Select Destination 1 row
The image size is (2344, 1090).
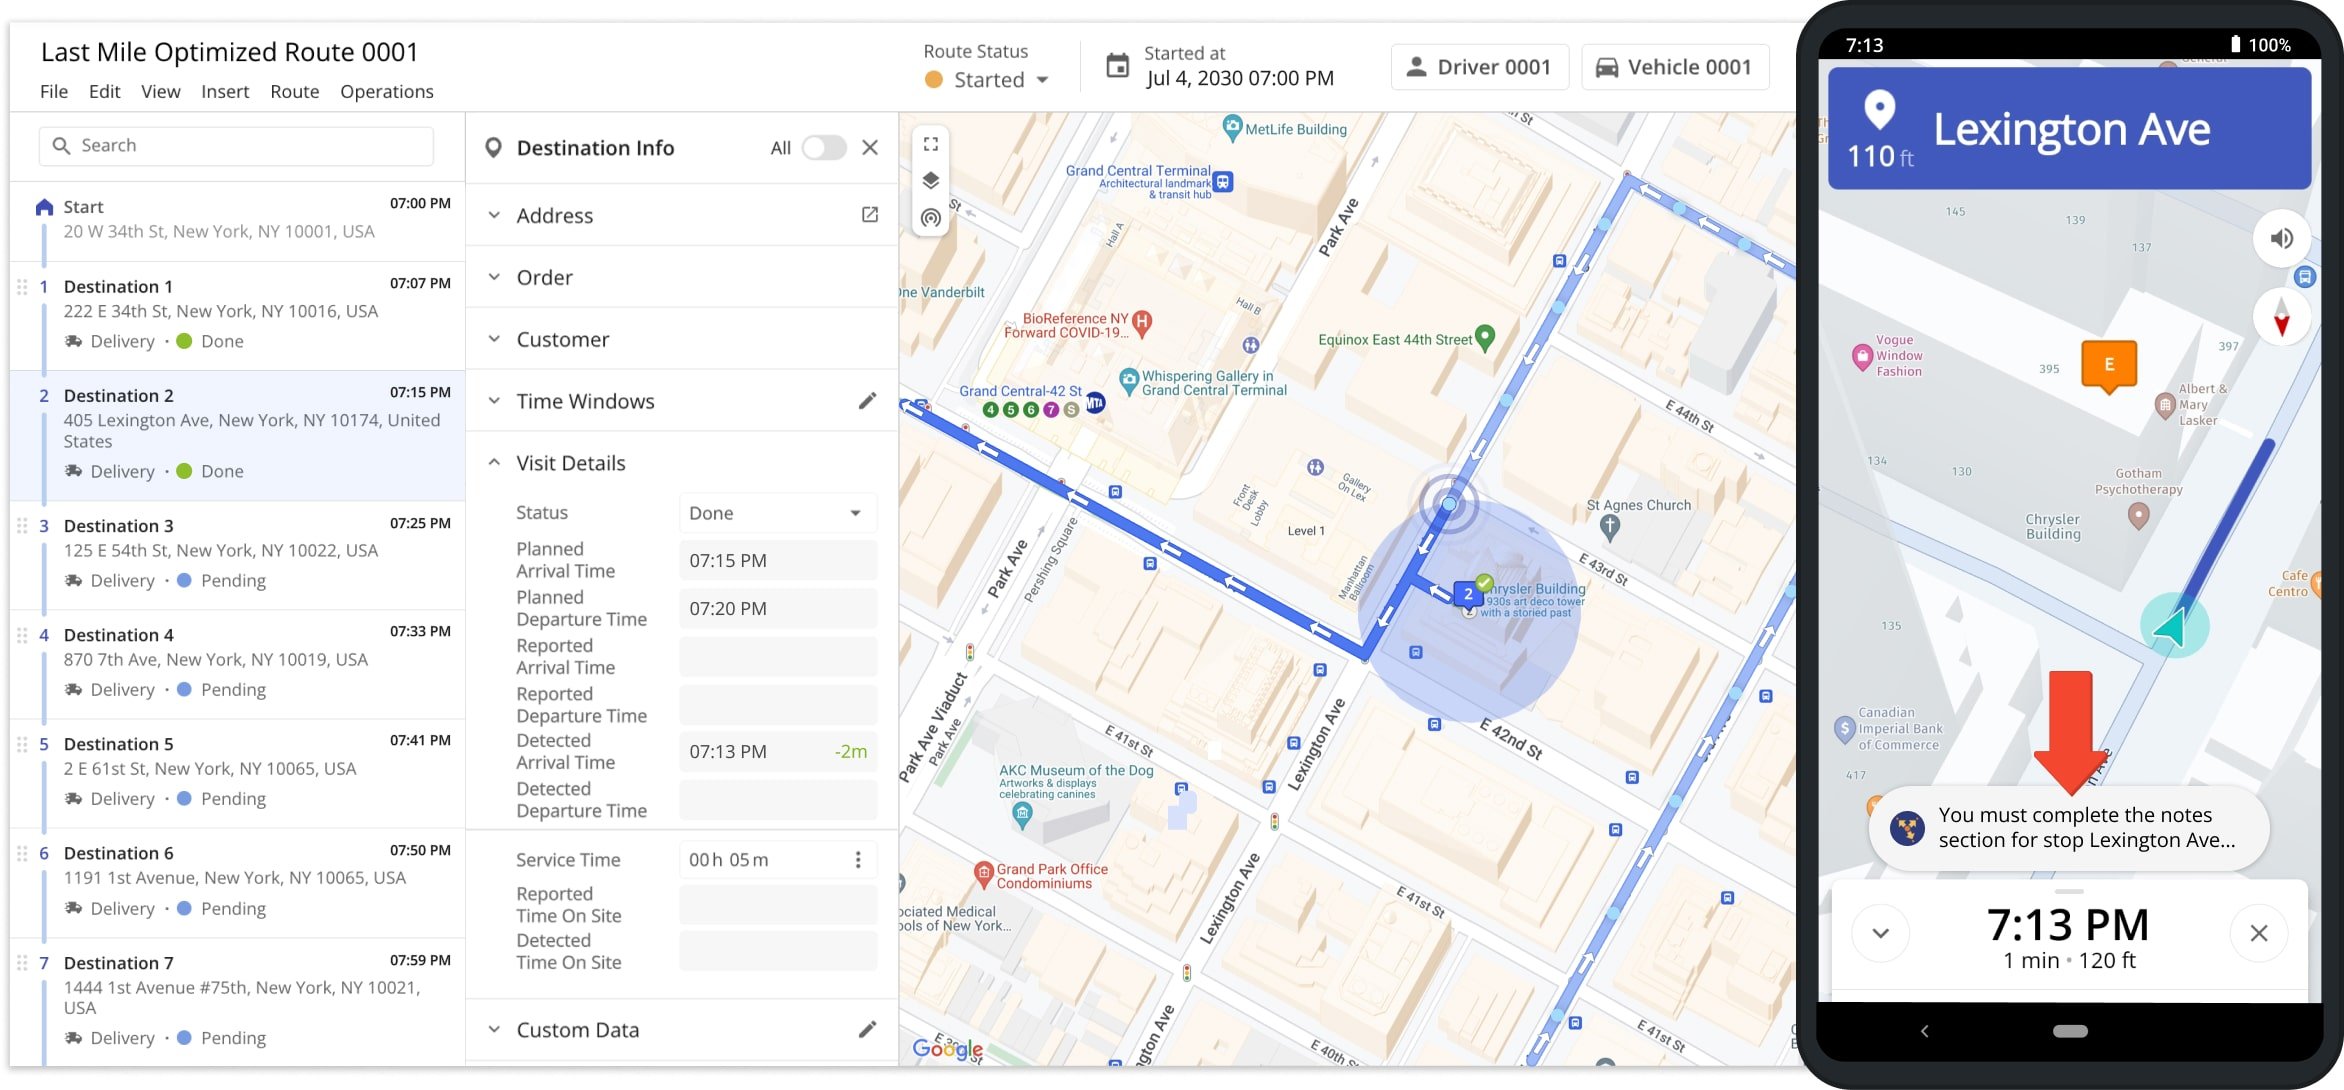(x=237, y=316)
